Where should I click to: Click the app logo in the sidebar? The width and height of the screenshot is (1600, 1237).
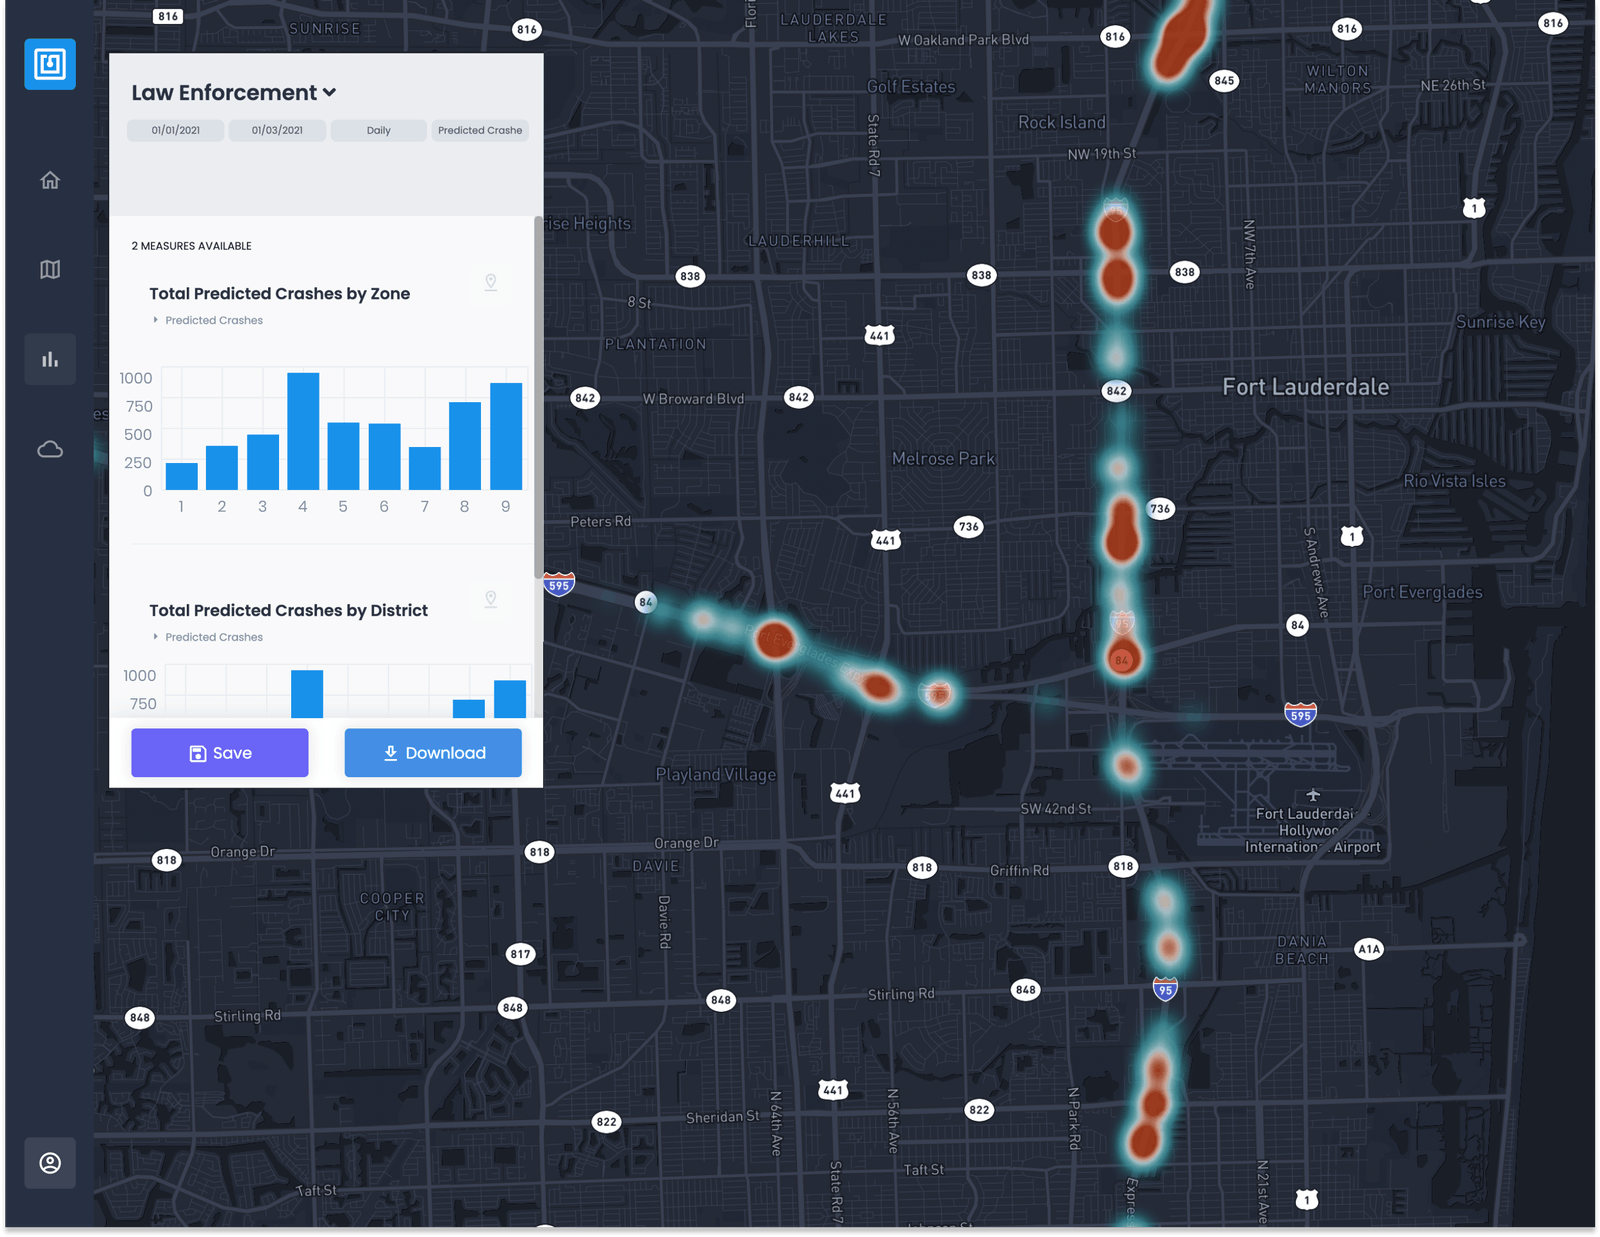tap(50, 64)
